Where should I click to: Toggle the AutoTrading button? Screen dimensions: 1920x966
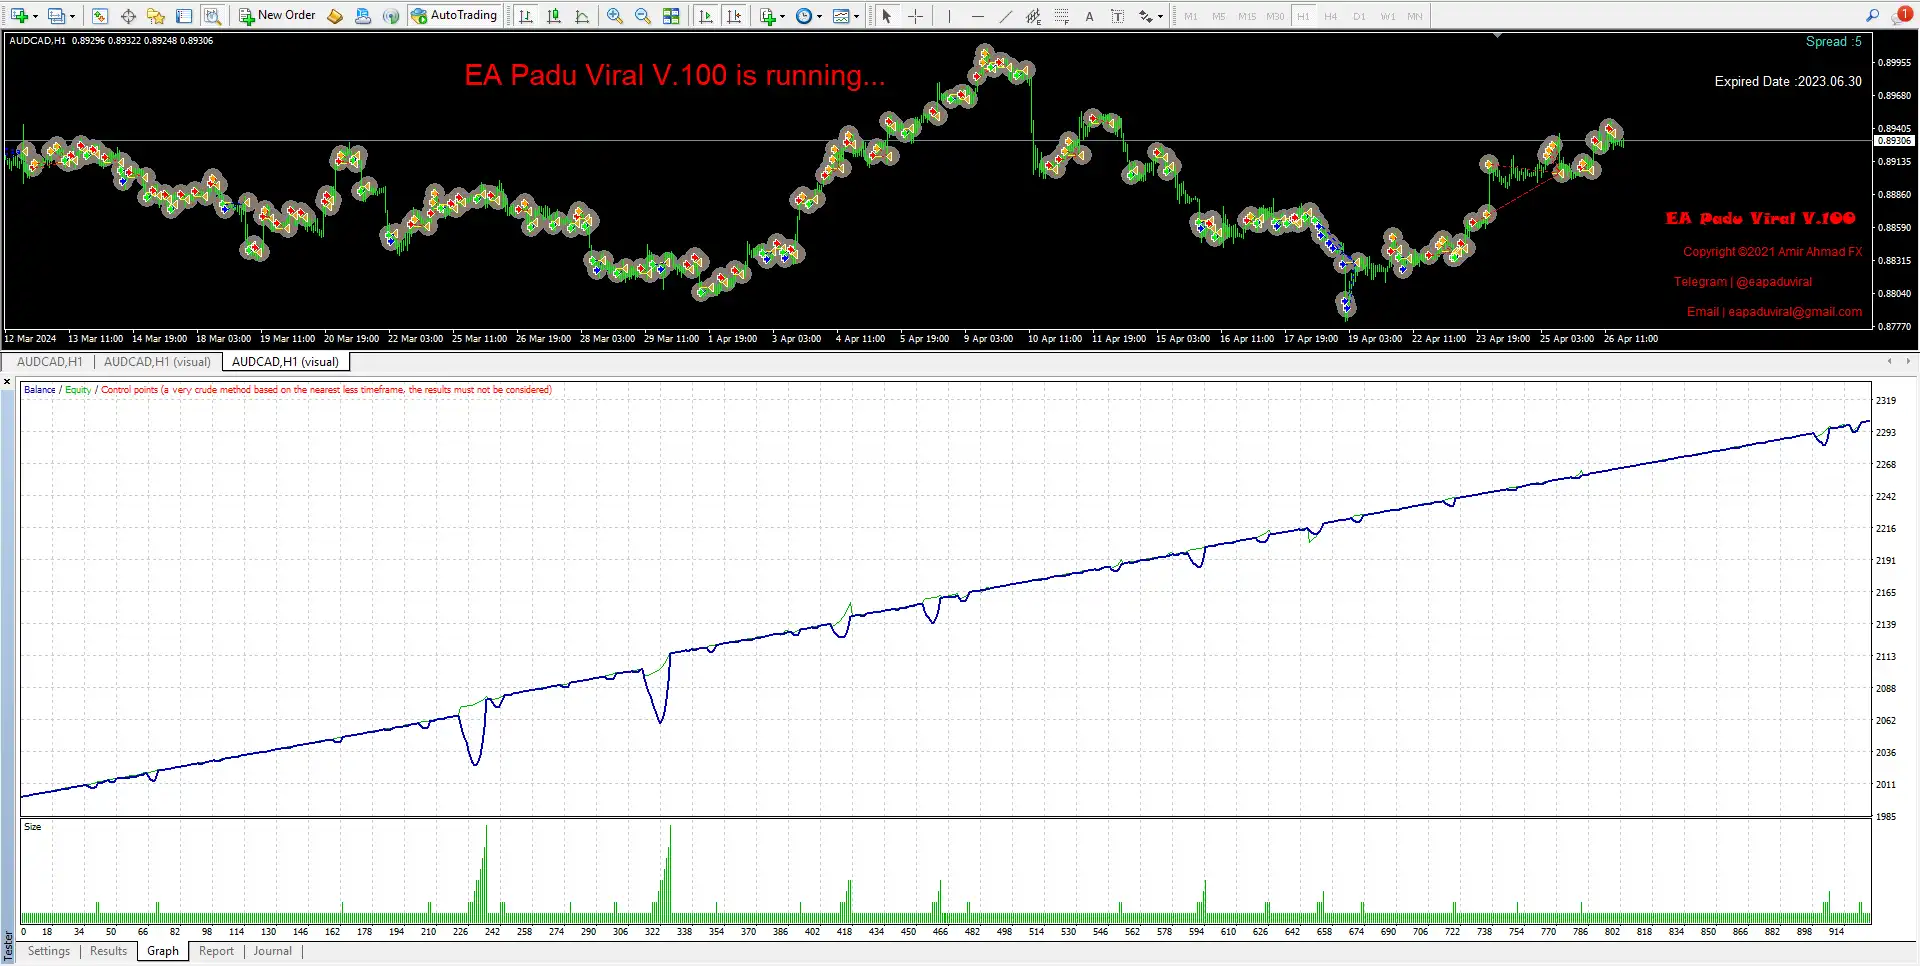point(454,16)
